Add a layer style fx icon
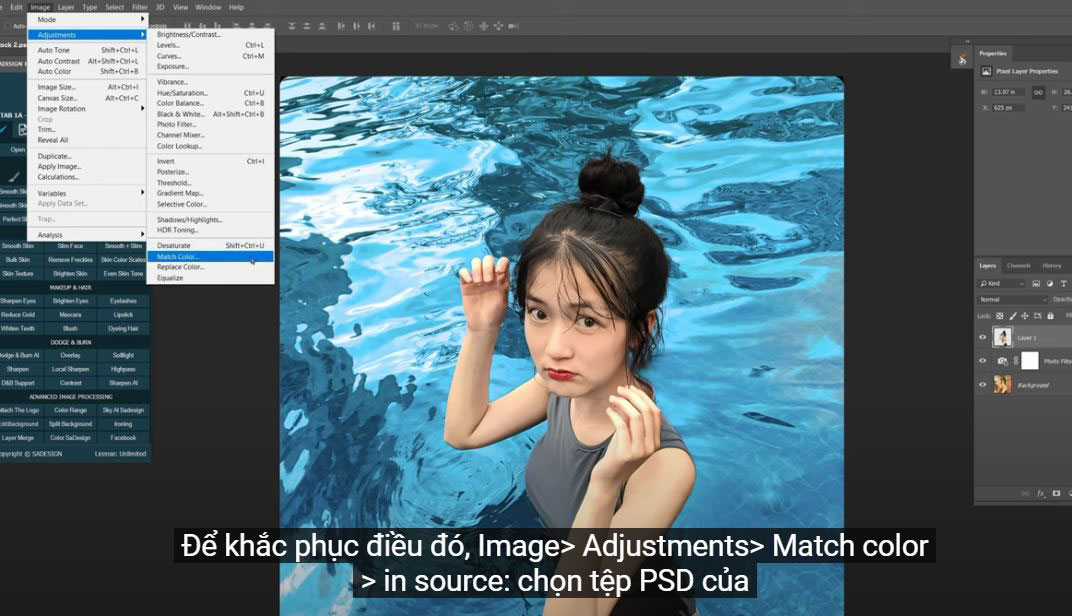This screenshot has width=1072, height=616. (1041, 493)
